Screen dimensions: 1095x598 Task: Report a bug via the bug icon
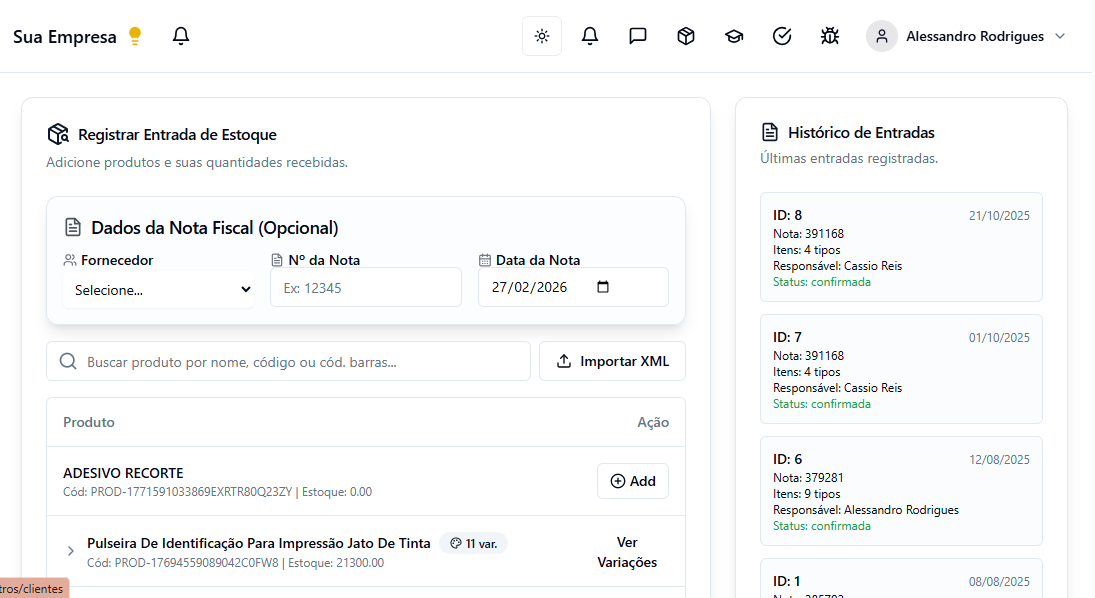click(x=830, y=35)
